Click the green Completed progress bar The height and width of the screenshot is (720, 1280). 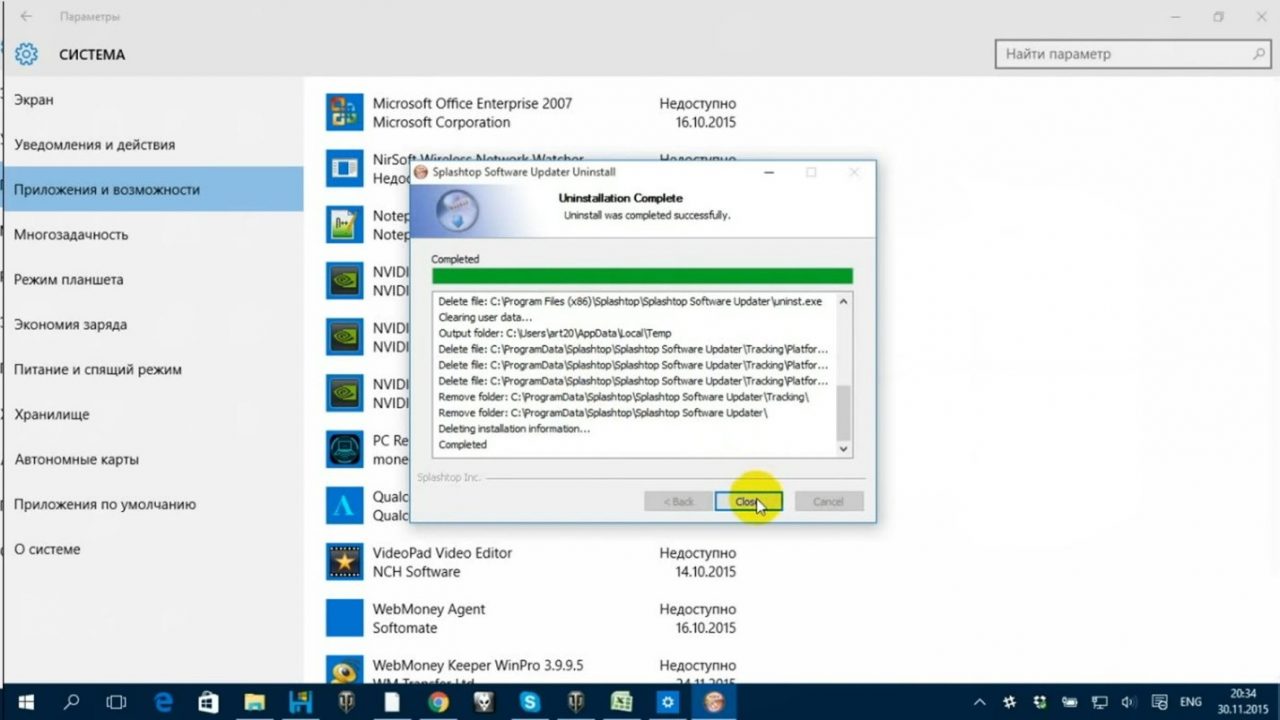[642, 276]
